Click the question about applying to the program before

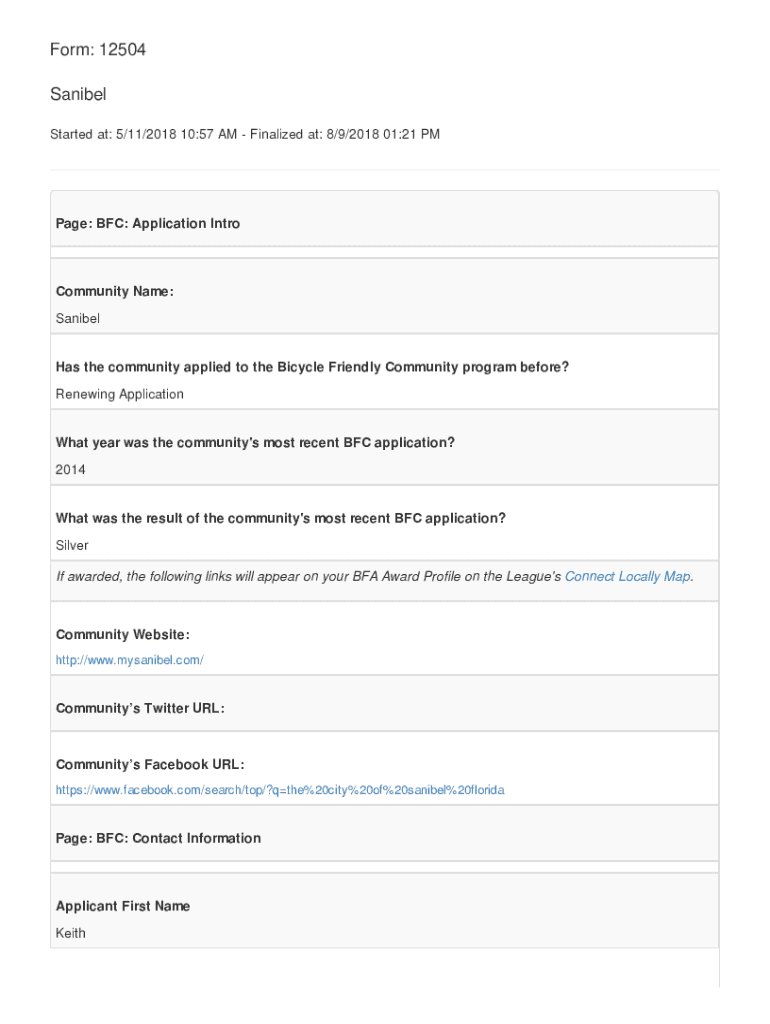pos(312,367)
